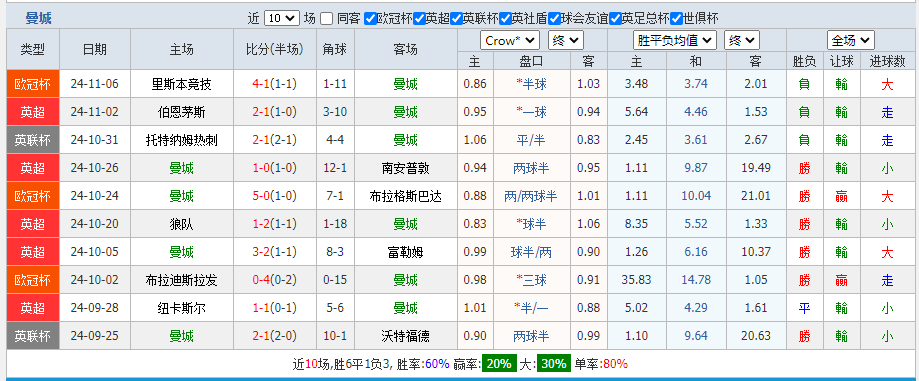Open the 纽卡斯尔 team link
The width and height of the screenshot is (919, 381).
coord(181,308)
